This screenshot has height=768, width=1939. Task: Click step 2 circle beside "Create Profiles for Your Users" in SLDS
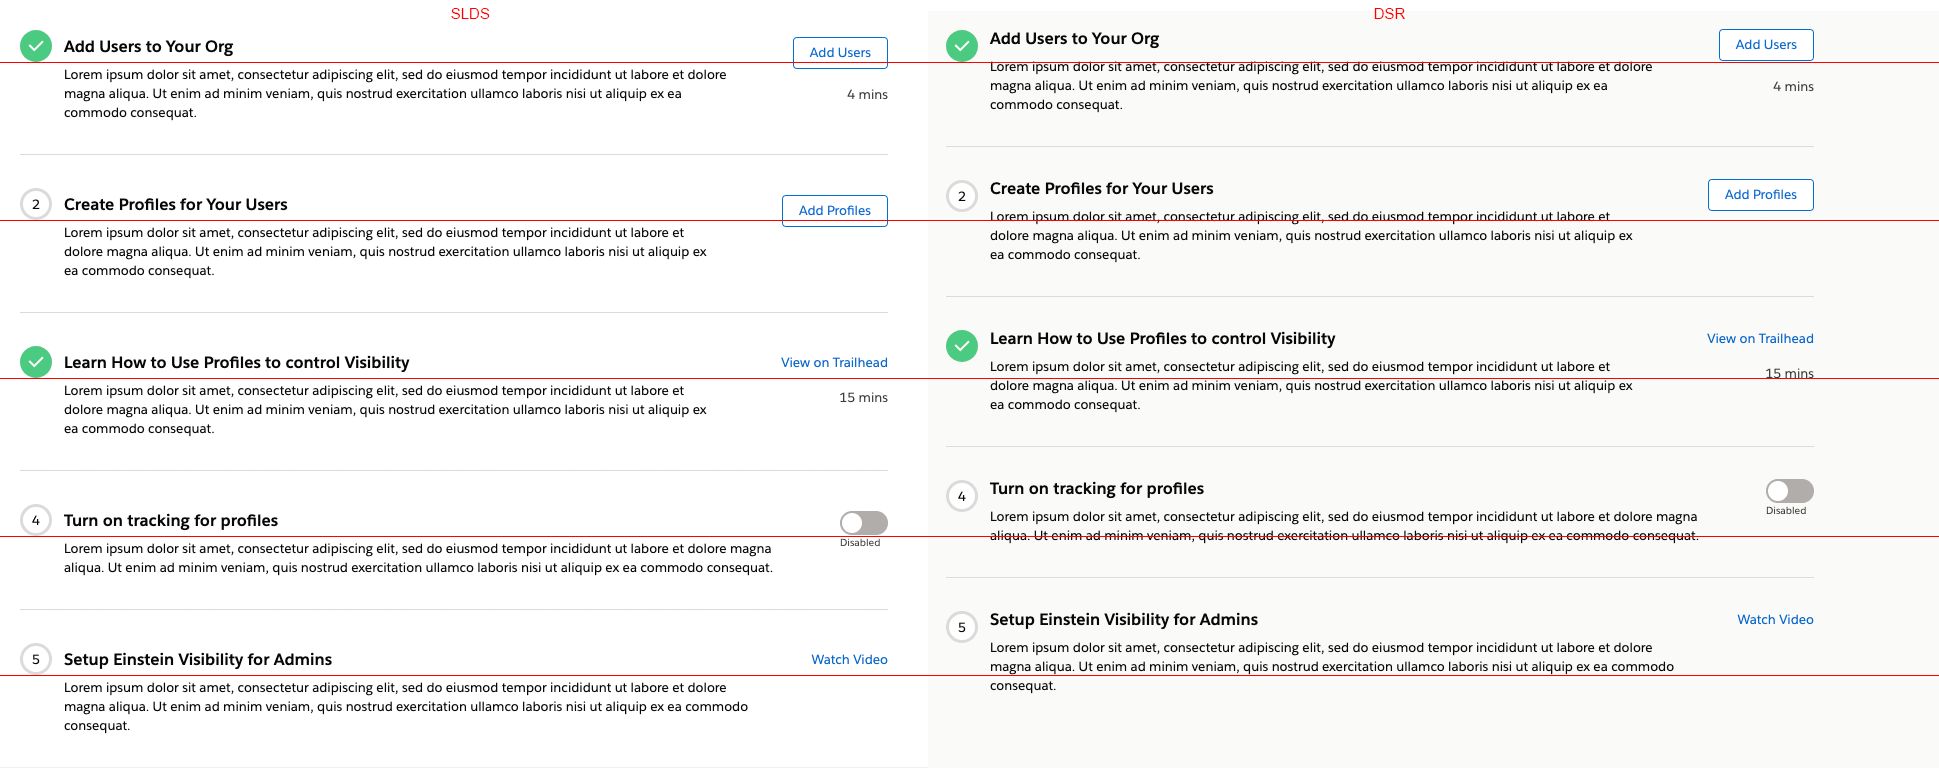click(36, 203)
